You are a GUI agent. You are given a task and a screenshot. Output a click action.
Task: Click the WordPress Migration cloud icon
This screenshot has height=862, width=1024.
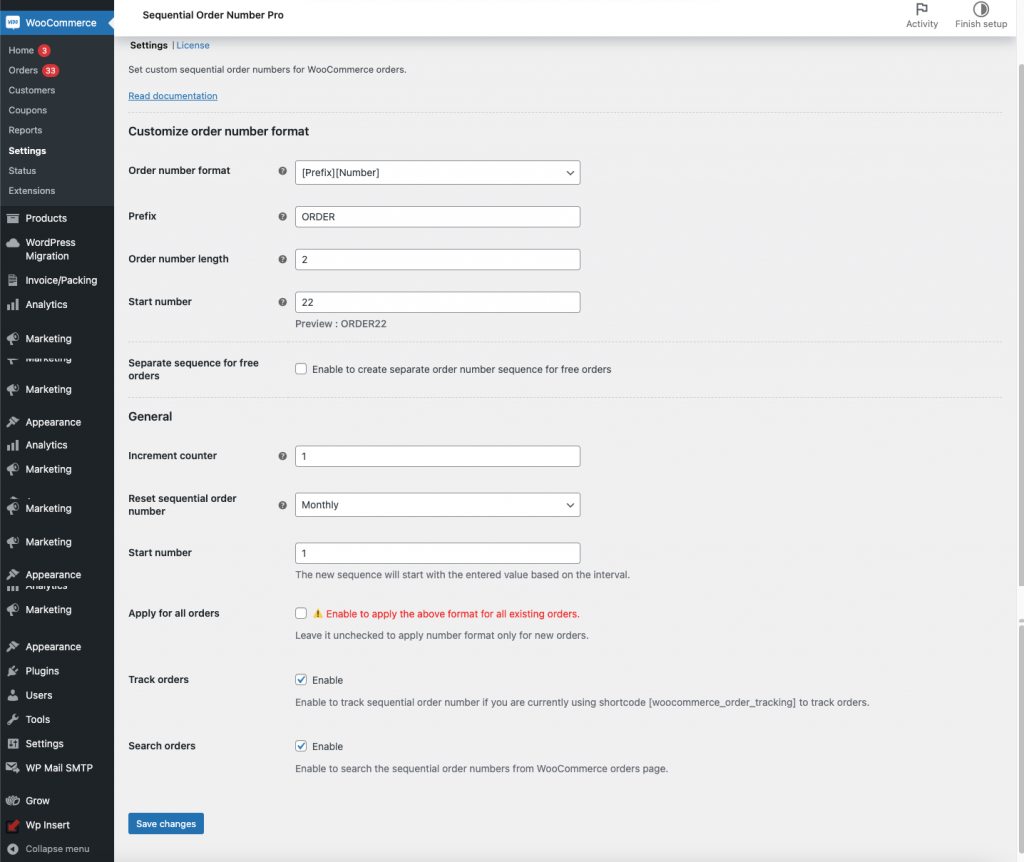coord(12,243)
